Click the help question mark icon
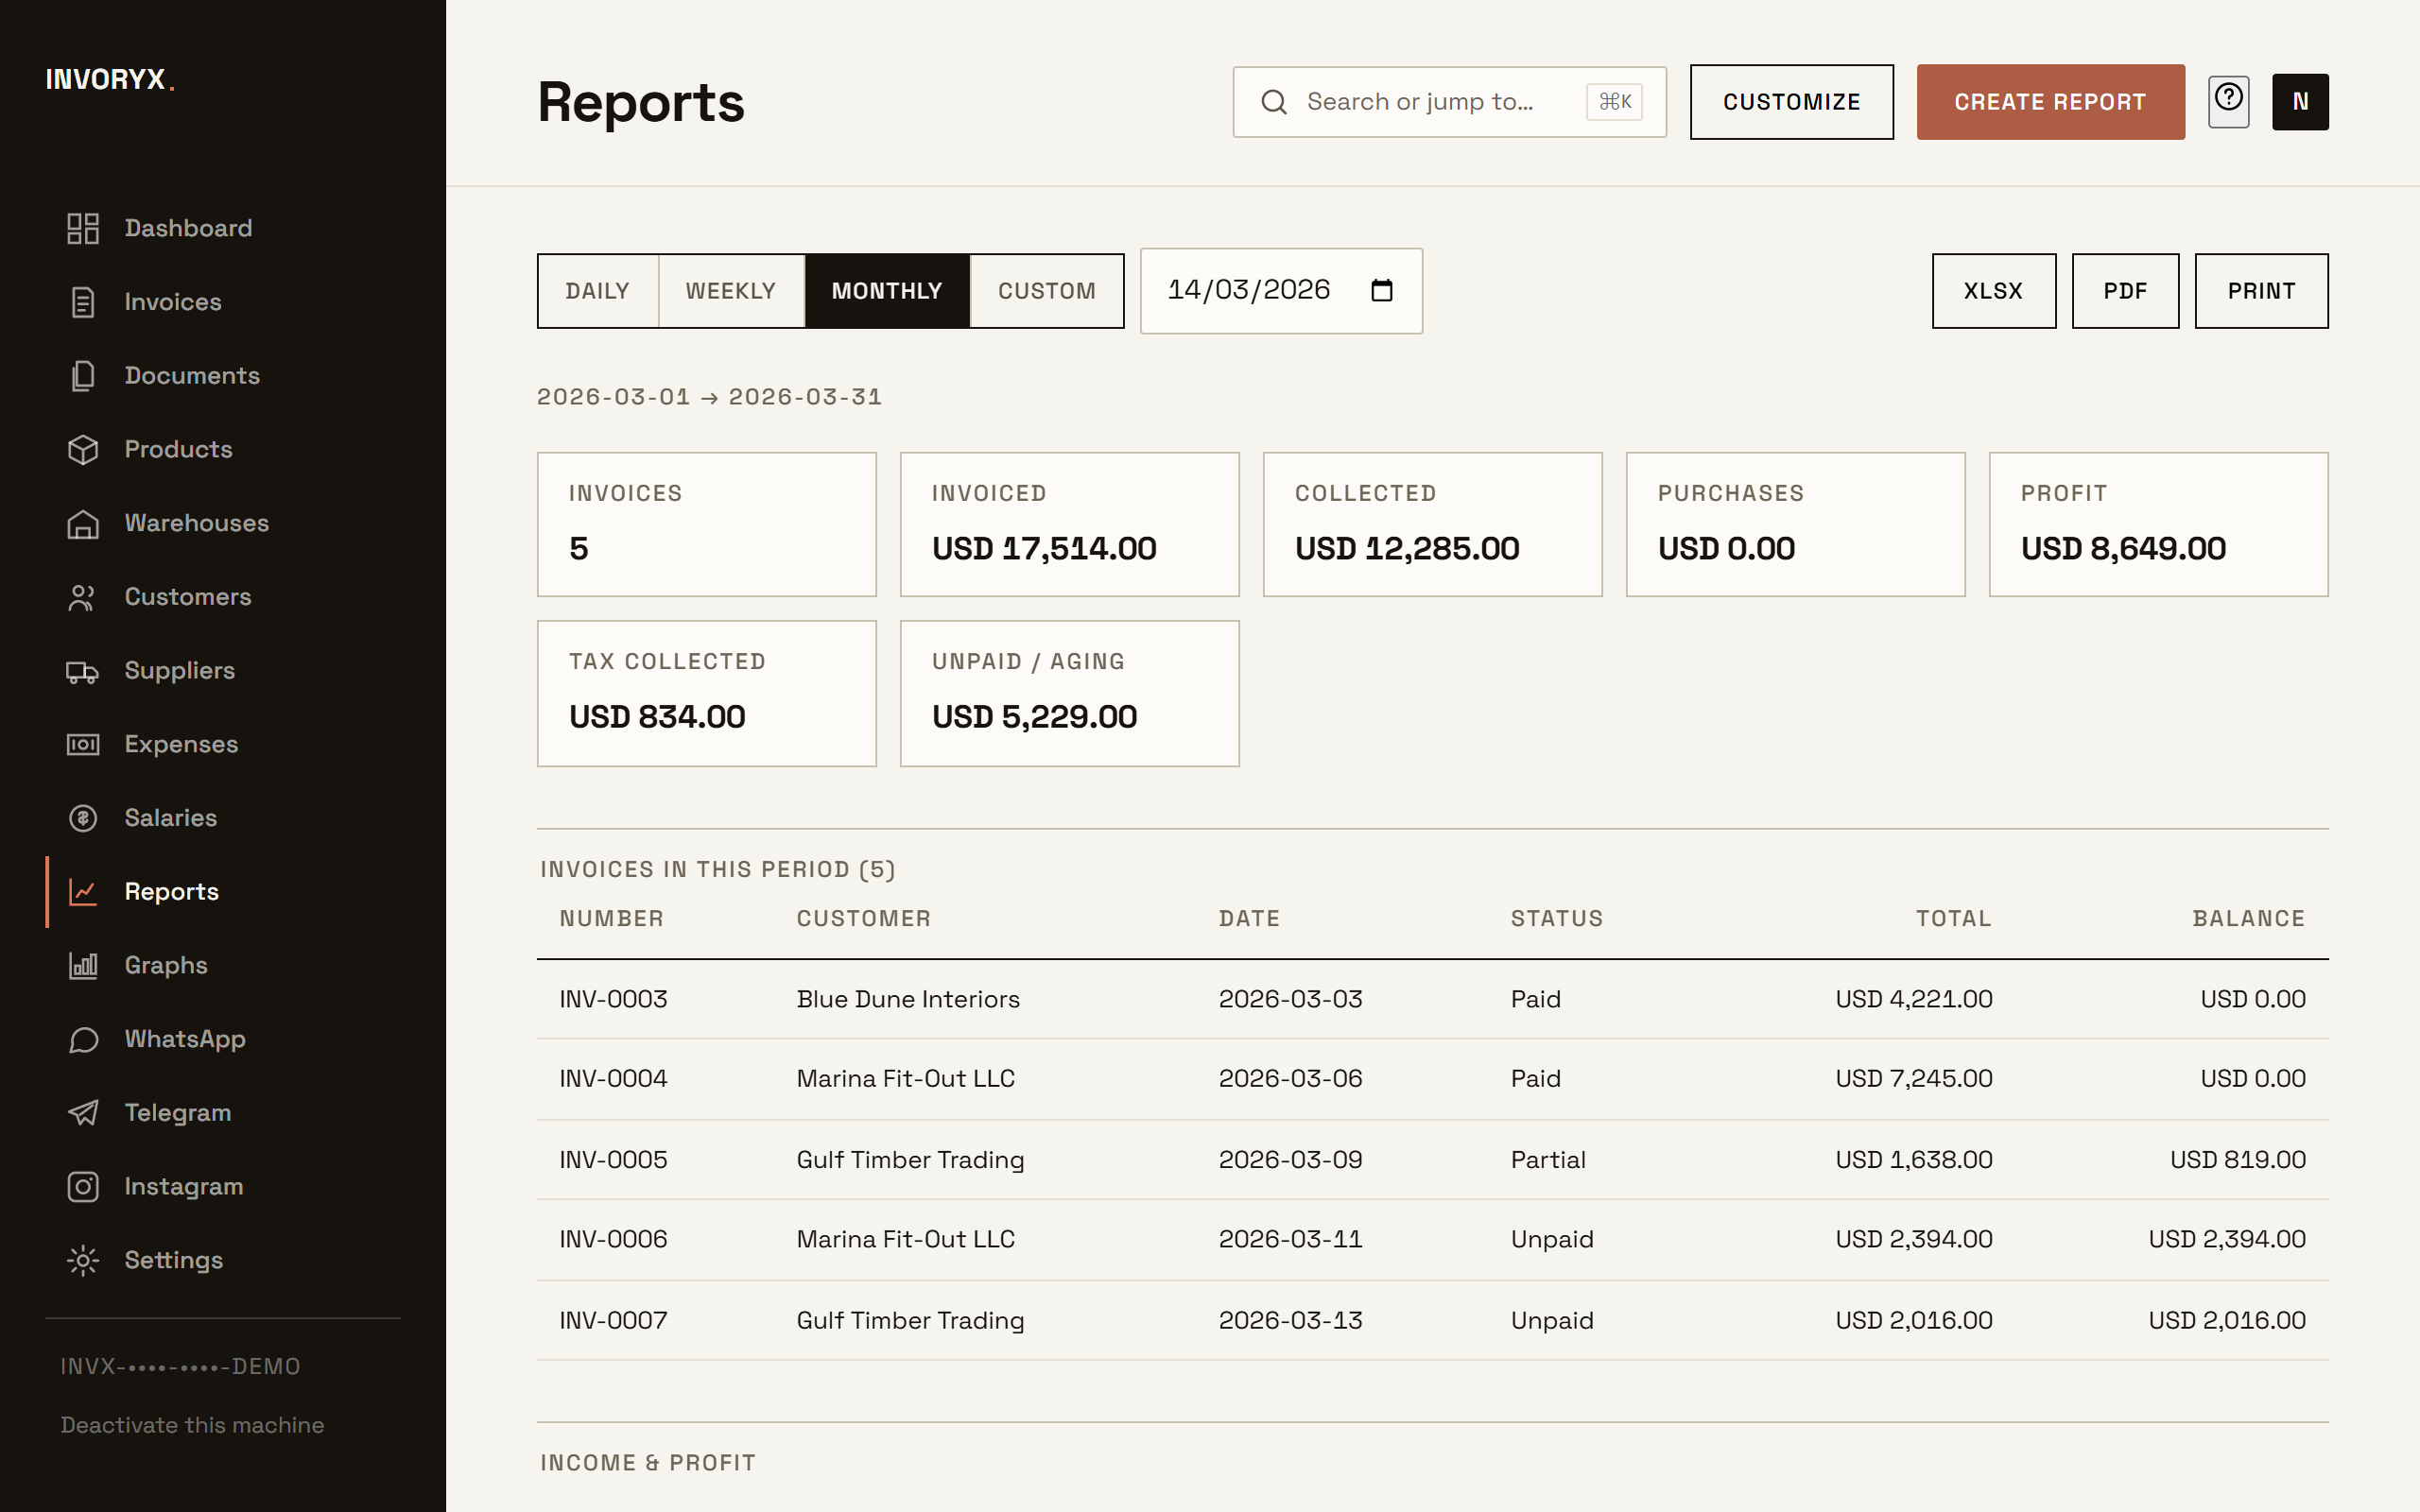2420x1512 pixels. (2229, 98)
